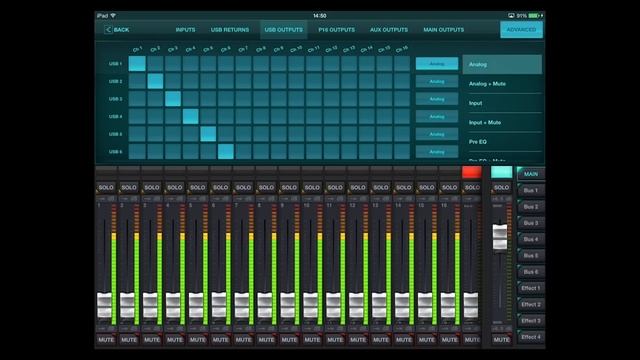Toggle USB 3 to Ch 3 routing cell
The width and height of the screenshot is (640, 360).
point(173,99)
